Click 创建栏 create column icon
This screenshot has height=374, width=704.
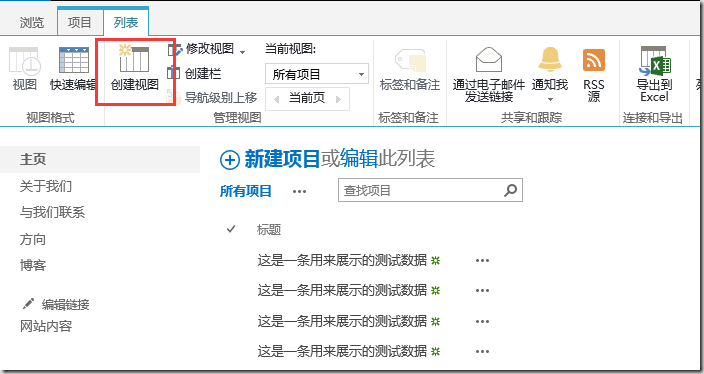pyautogui.click(x=173, y=73)
